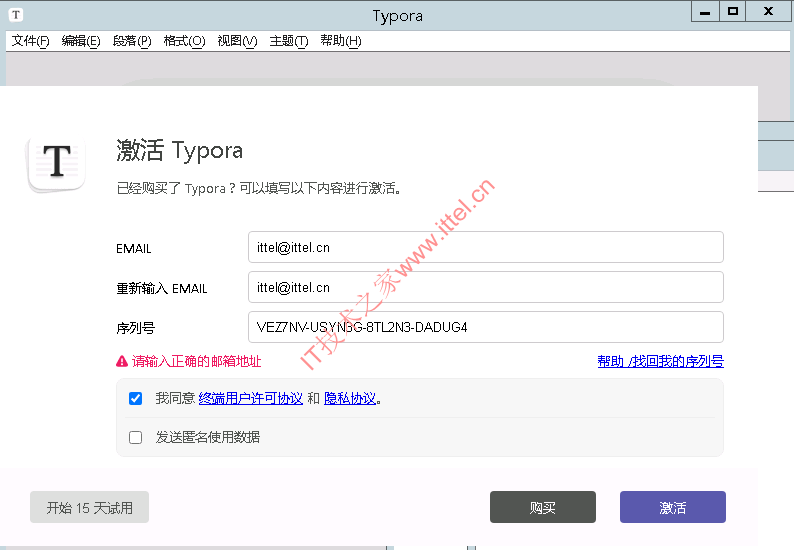Viewport: 794px width, 550px height.
Task: Open 帮助 /找回我的序列号 link
Action: pyautogui.click(x=660, y=361)
